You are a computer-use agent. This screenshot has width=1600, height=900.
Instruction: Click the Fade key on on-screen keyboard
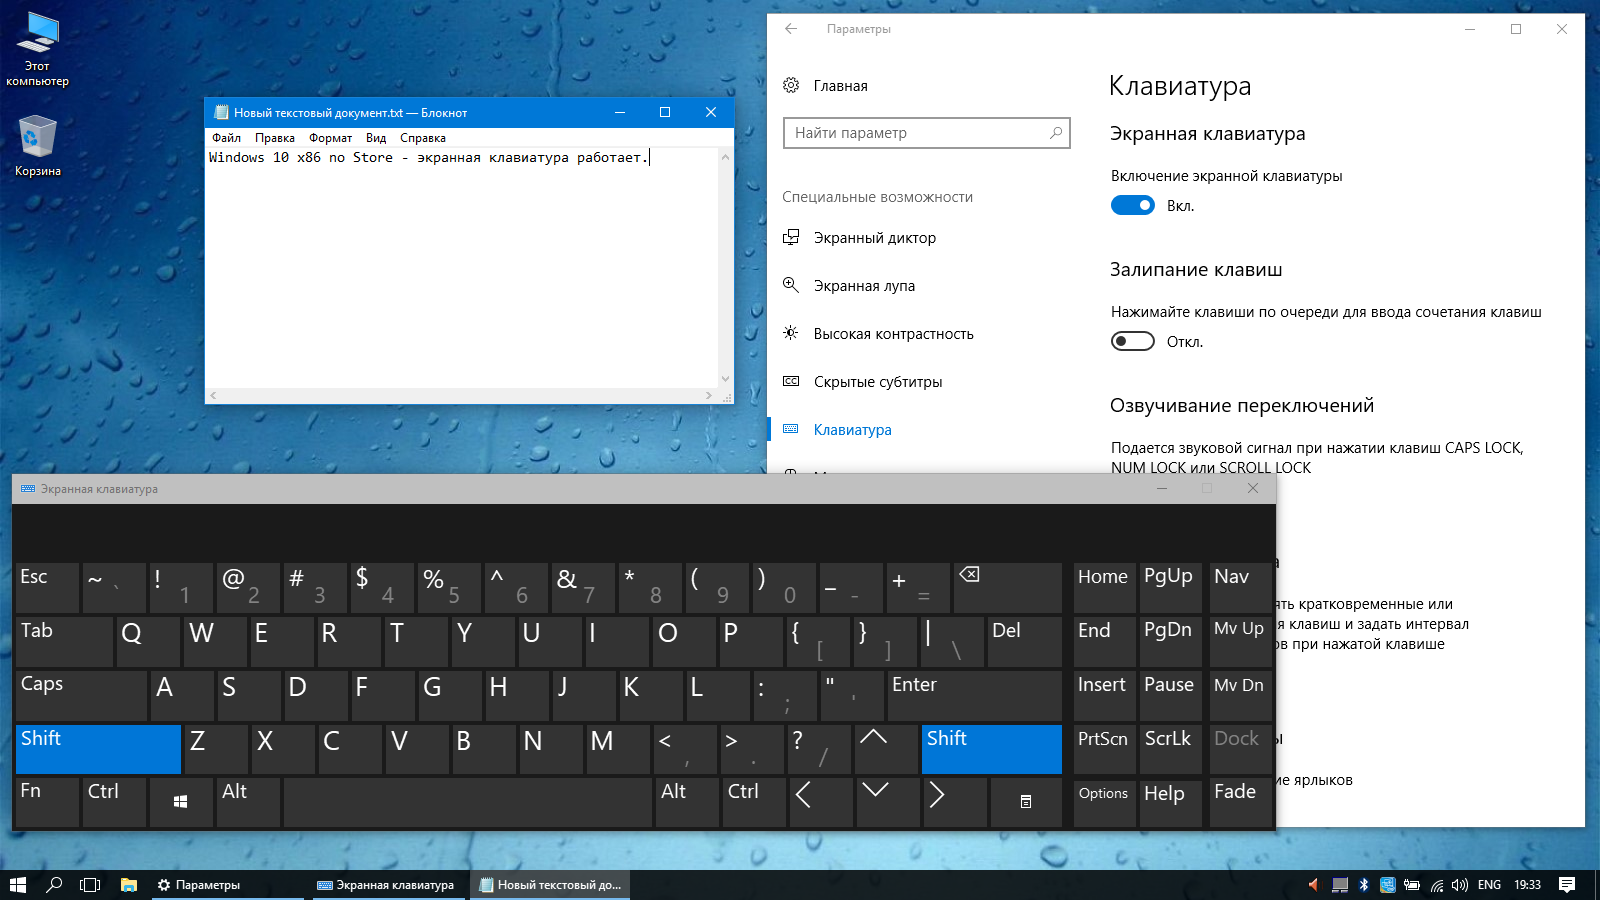click(x=1239, y=802)
